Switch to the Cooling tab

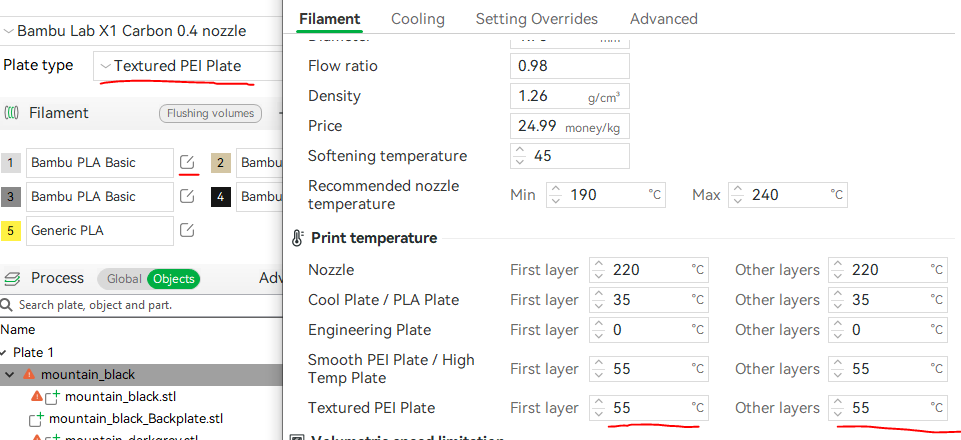tap(418, 19)
